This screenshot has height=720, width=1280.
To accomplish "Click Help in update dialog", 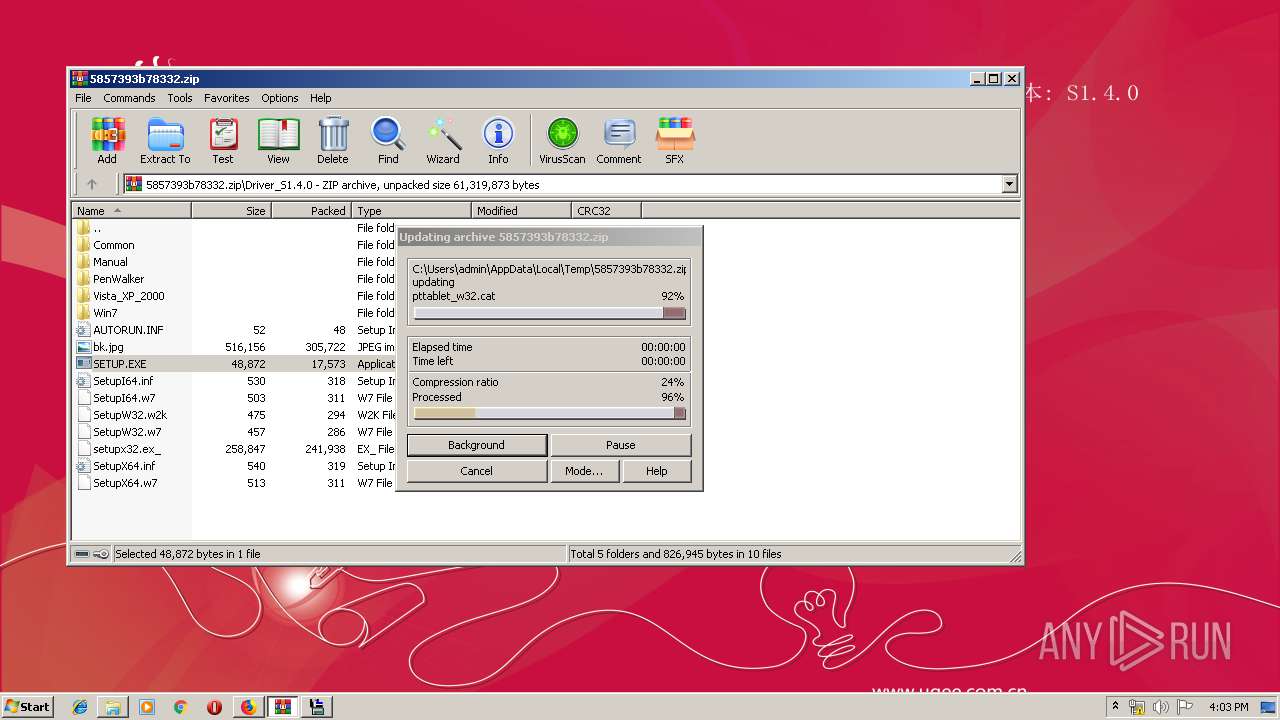I will click(657, 471).
